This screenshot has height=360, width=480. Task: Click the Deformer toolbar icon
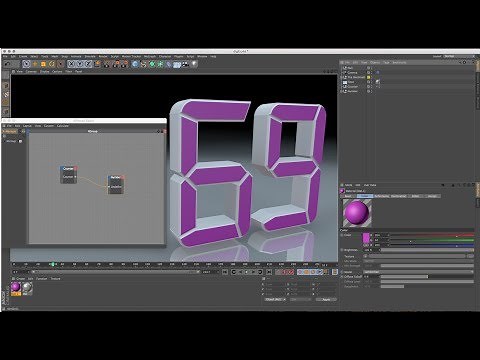tap(169, 64)
